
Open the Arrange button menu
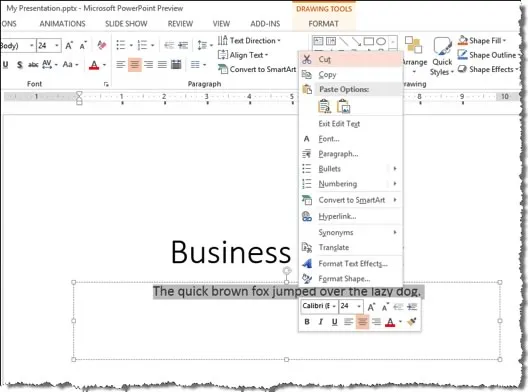pos(414,56)
